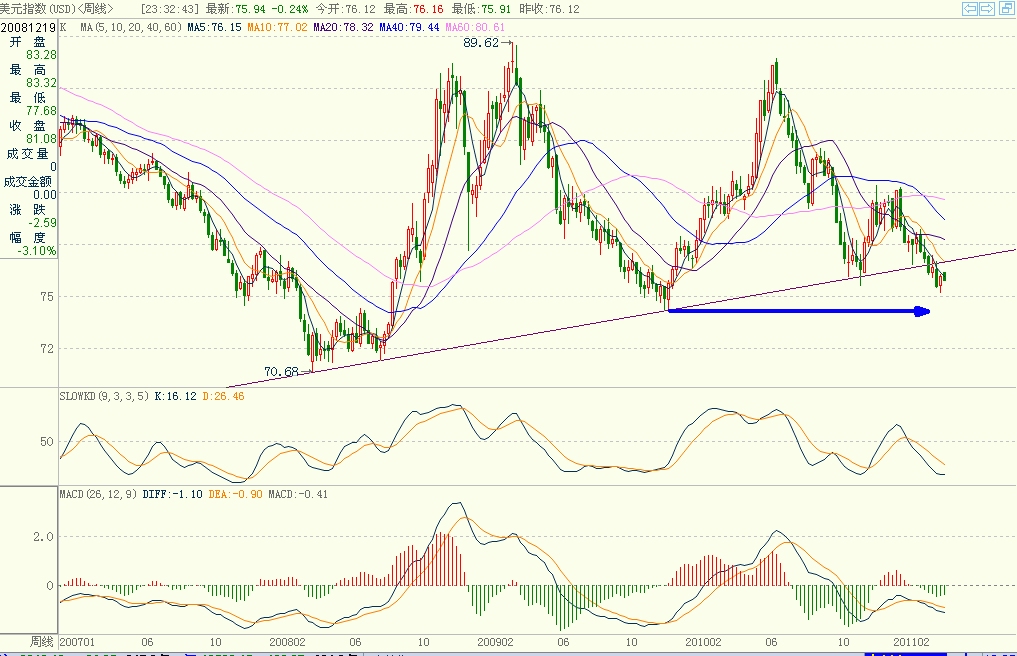Click the clock readout [23:32:43]
Screen dimensions: 1017x656
click(x=170, y=9)
